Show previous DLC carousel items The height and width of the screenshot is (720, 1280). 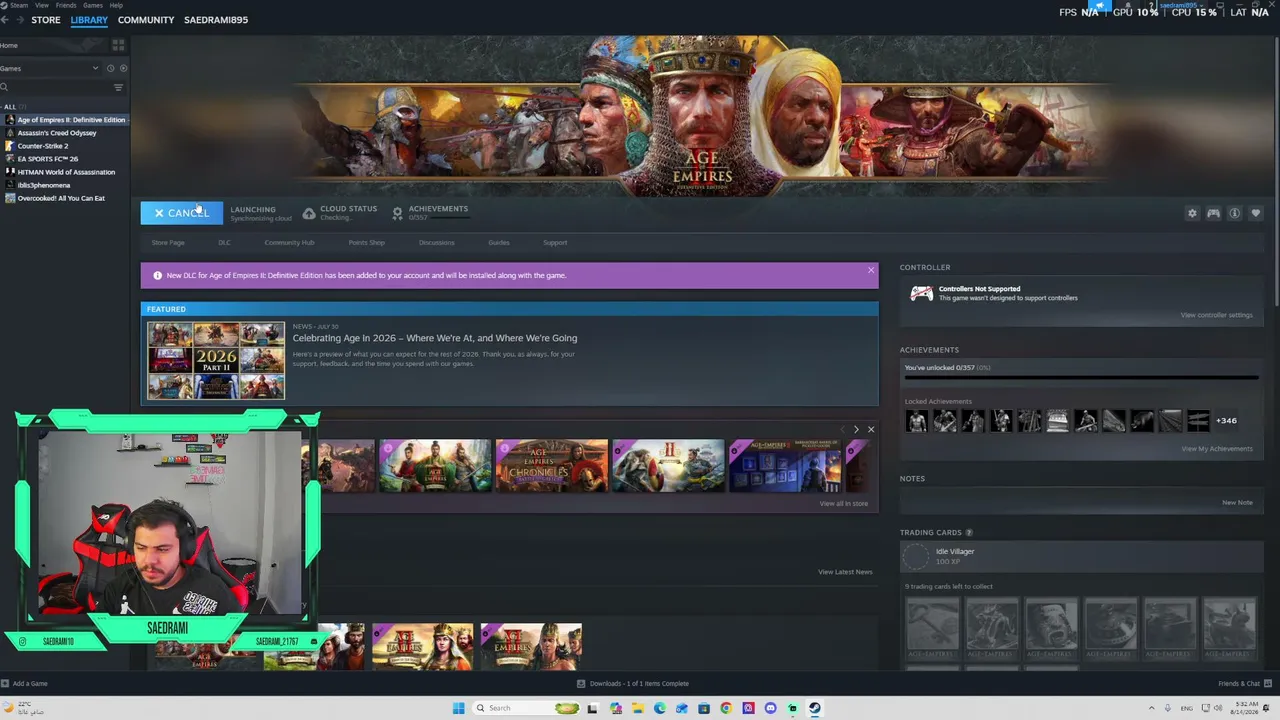(842, 429)
